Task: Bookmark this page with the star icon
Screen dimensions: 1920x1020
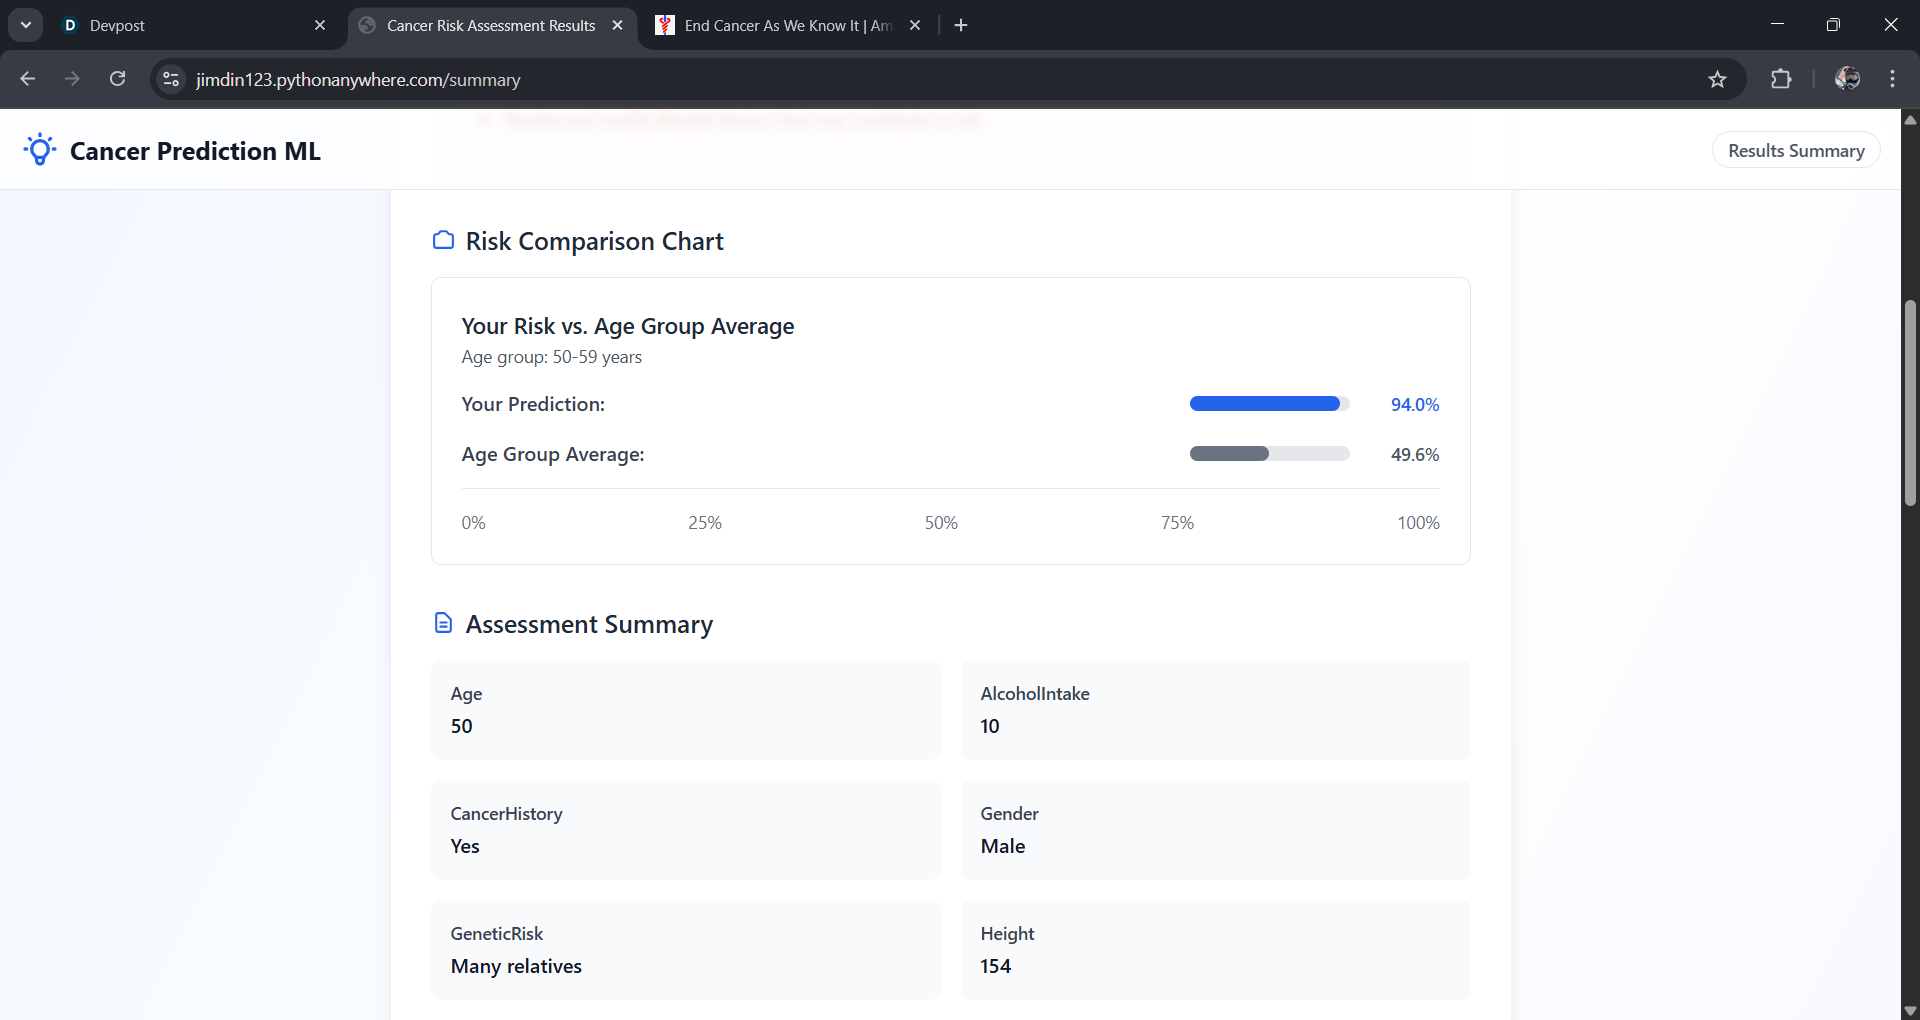Action: [x=1717, y=79]
